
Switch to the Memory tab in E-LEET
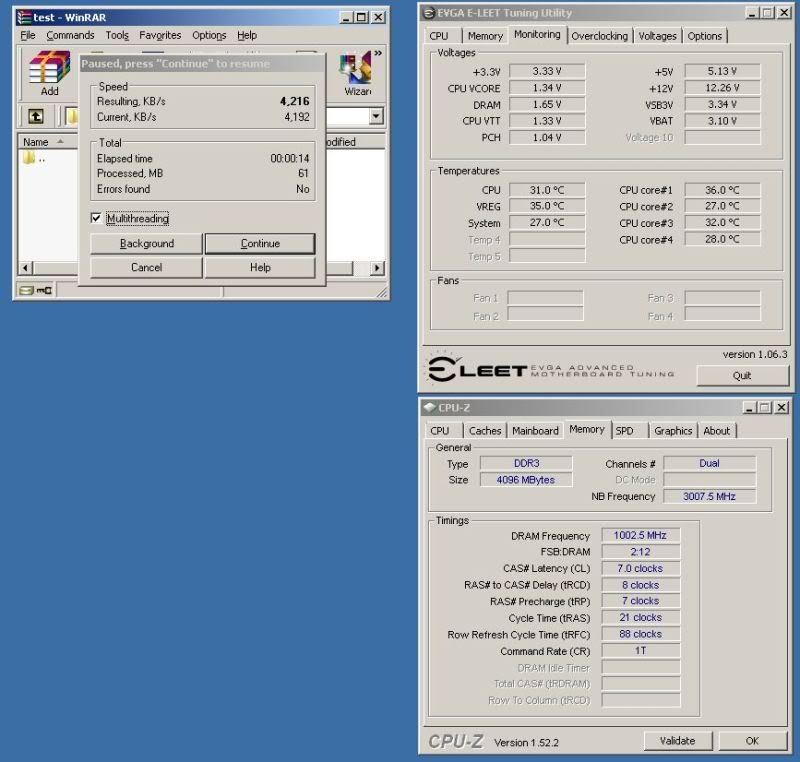pos(485,36)
